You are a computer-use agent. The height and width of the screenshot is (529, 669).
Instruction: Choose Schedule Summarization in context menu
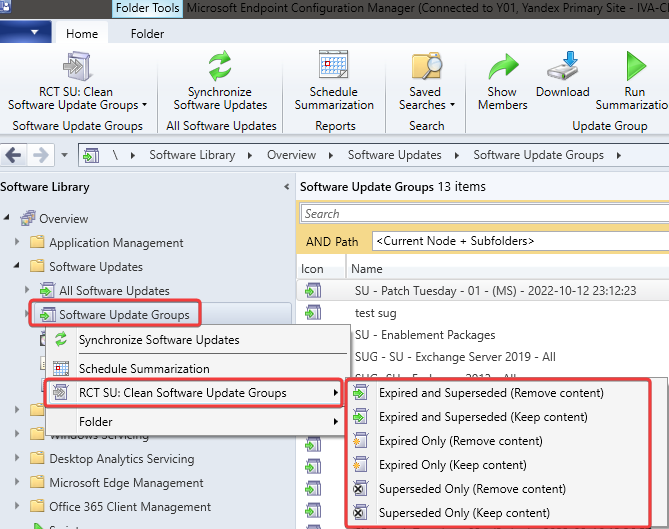click(x=197, y=368)
